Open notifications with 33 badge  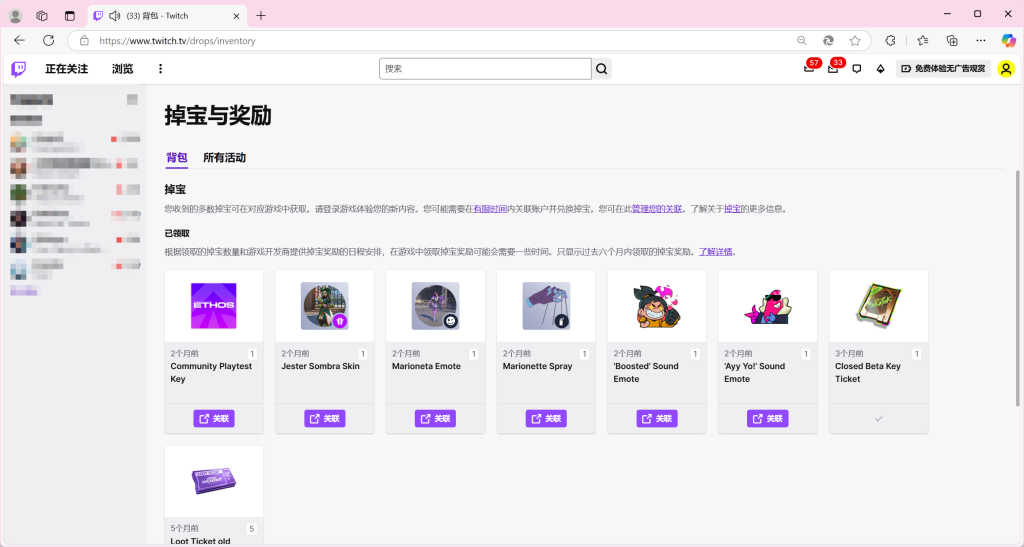click(833, 68)
